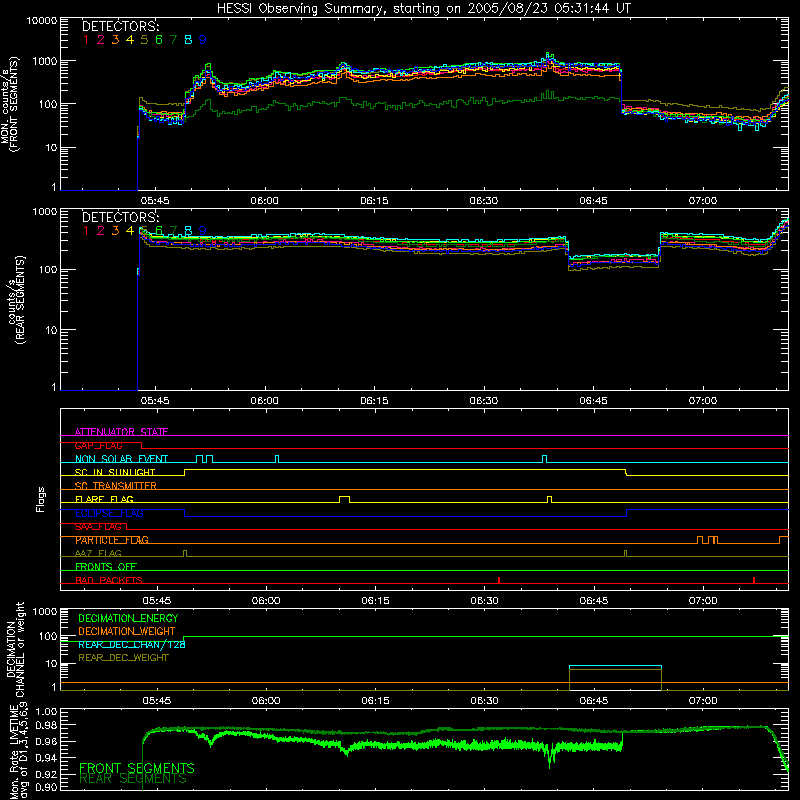Click the NON_SOLAR_EVENT pulse near 06:38
The width and height of the screenshot is (800, 800).
(544, 459)
